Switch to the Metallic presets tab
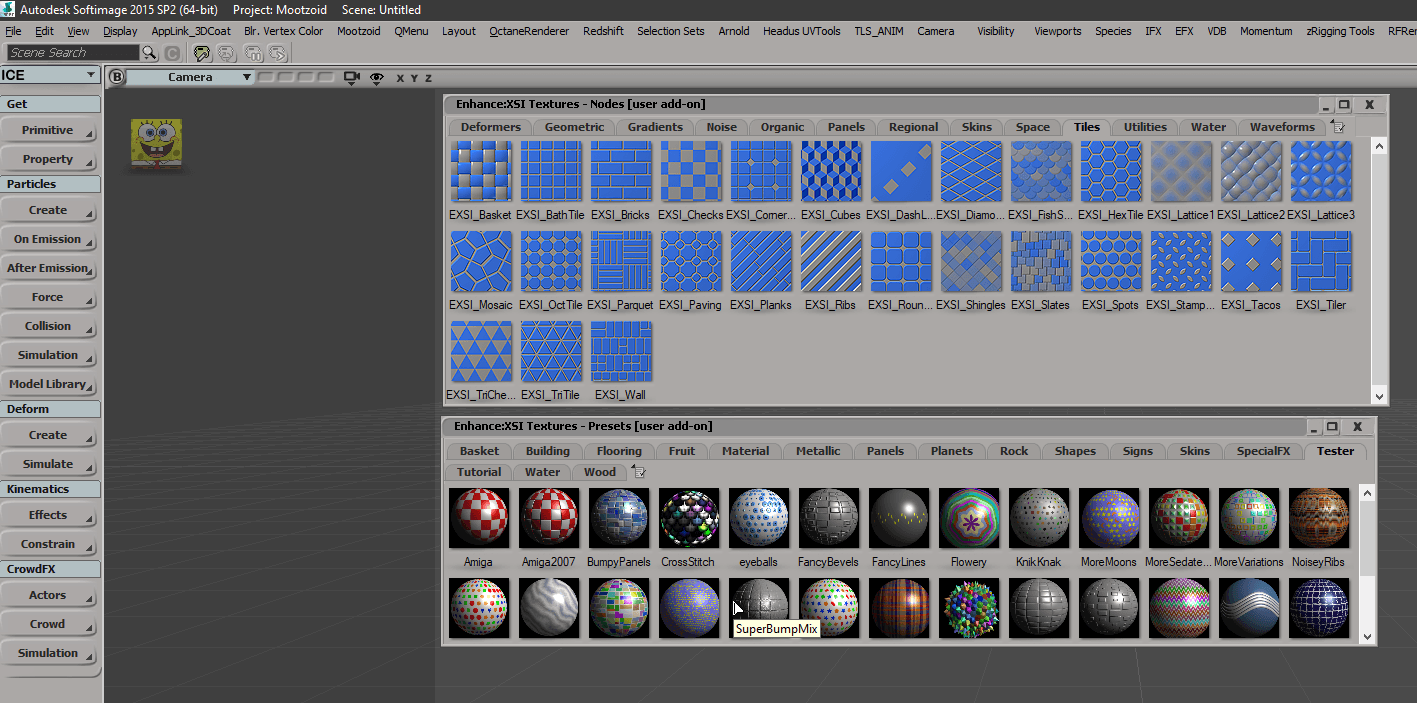1417x703 pixels. coord(818,451)
